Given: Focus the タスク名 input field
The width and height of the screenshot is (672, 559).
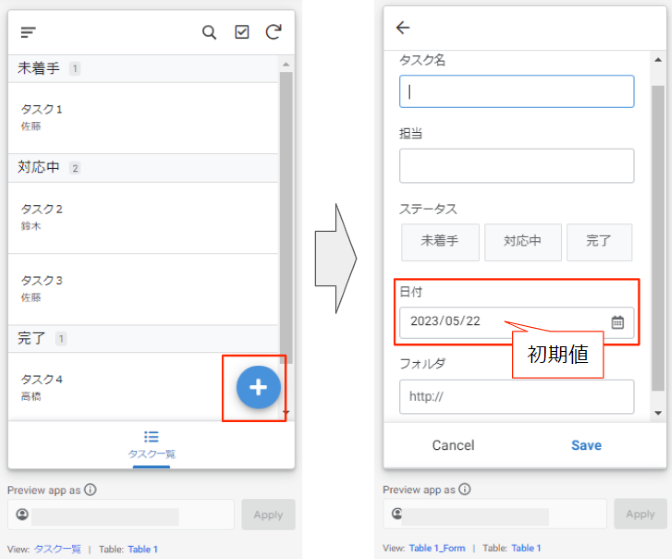Looking at the screenshot, I should [516, 92].
